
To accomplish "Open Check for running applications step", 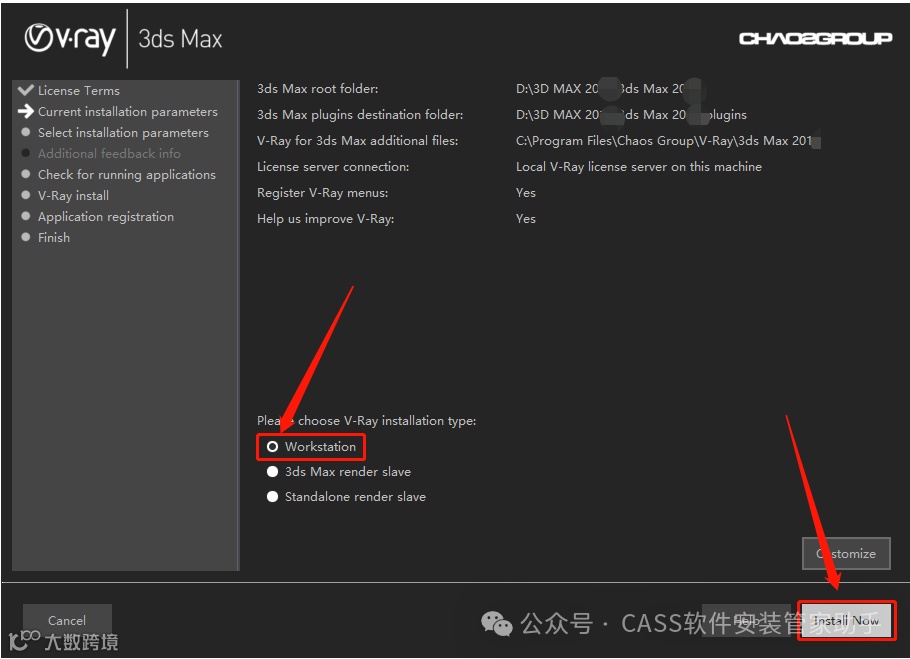I will (x=127, y=175).
